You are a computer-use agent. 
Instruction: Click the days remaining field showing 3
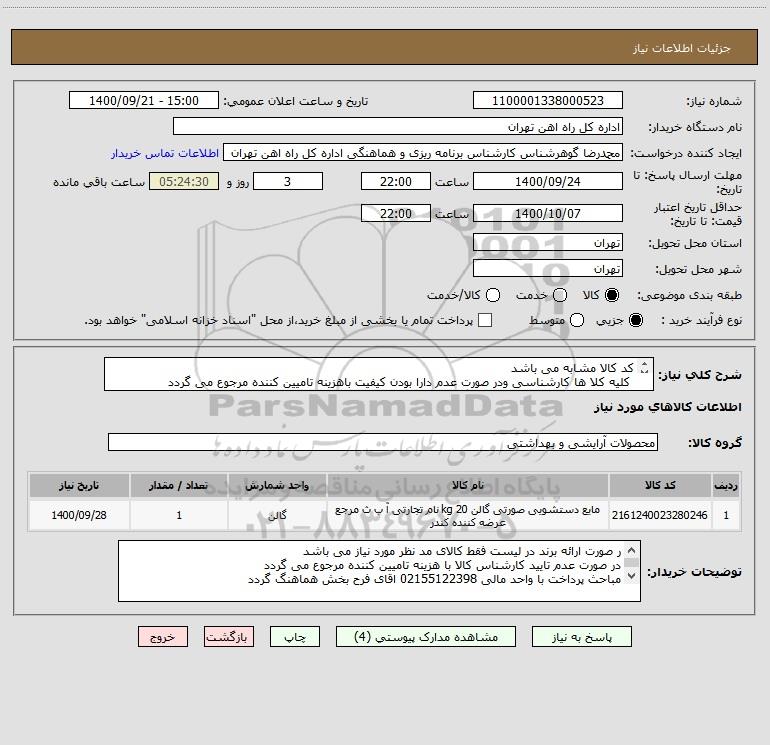[288, 182]
